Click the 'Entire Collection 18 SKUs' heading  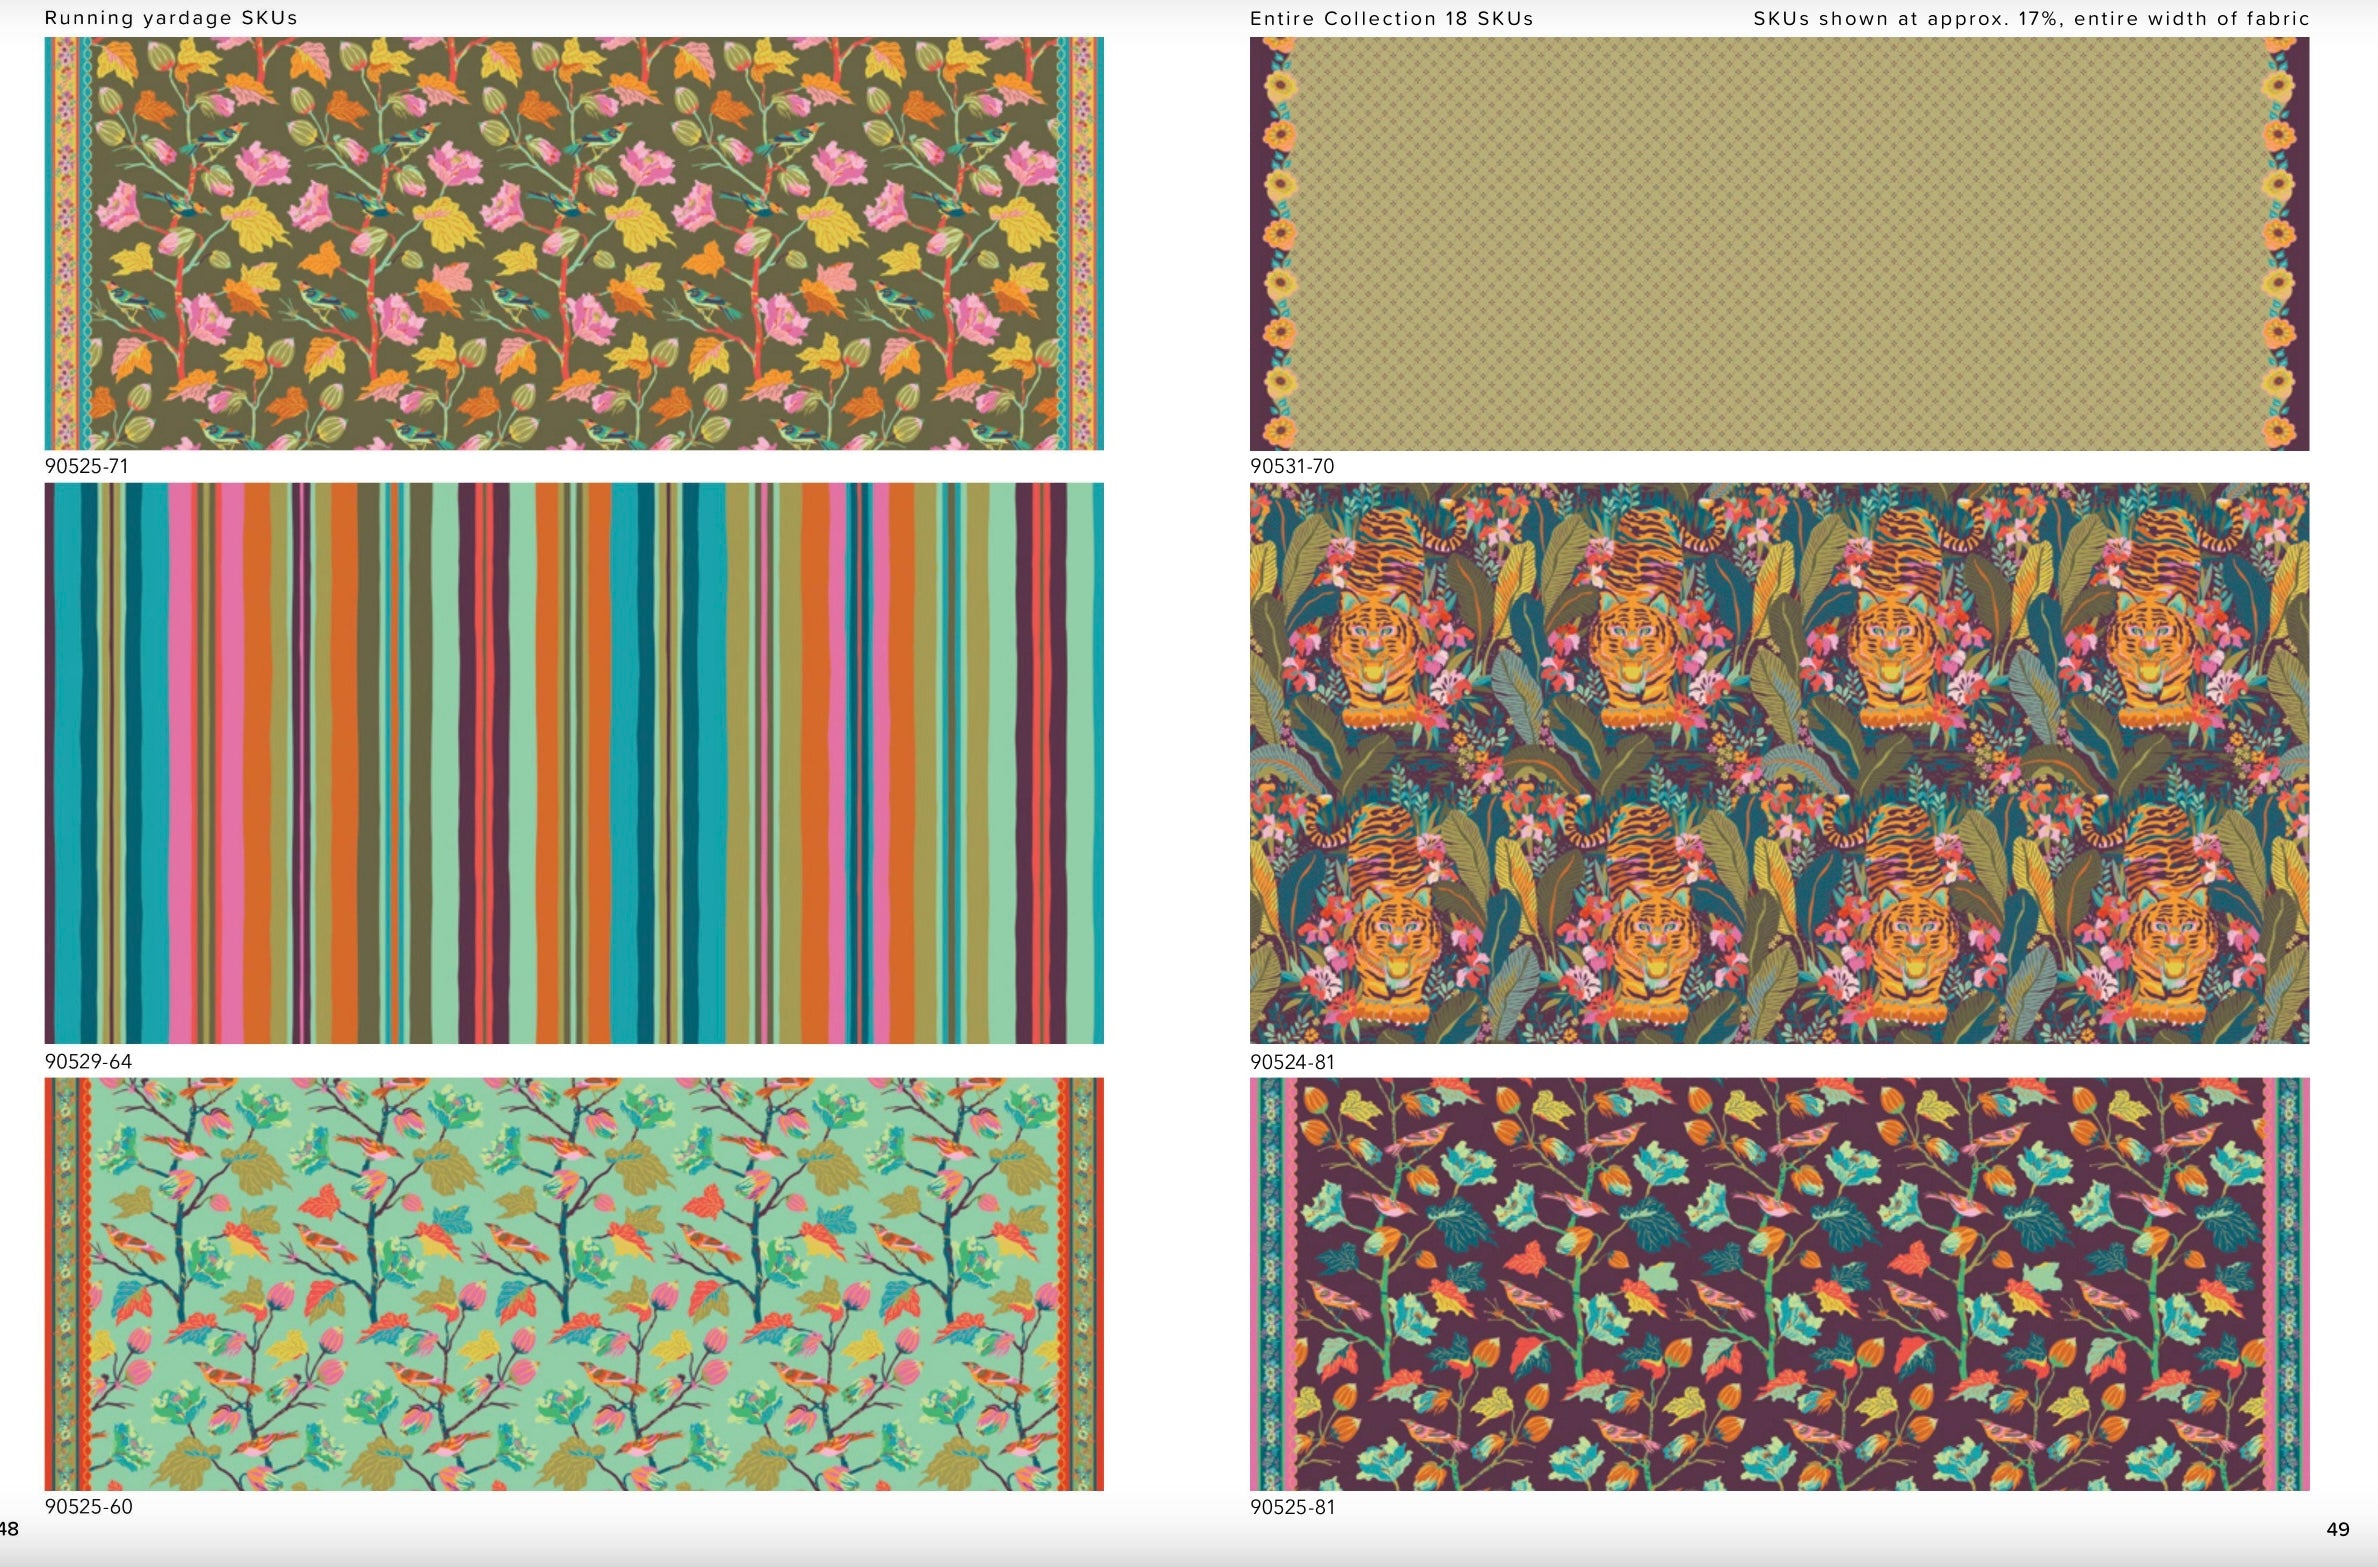click(1391, 18)
